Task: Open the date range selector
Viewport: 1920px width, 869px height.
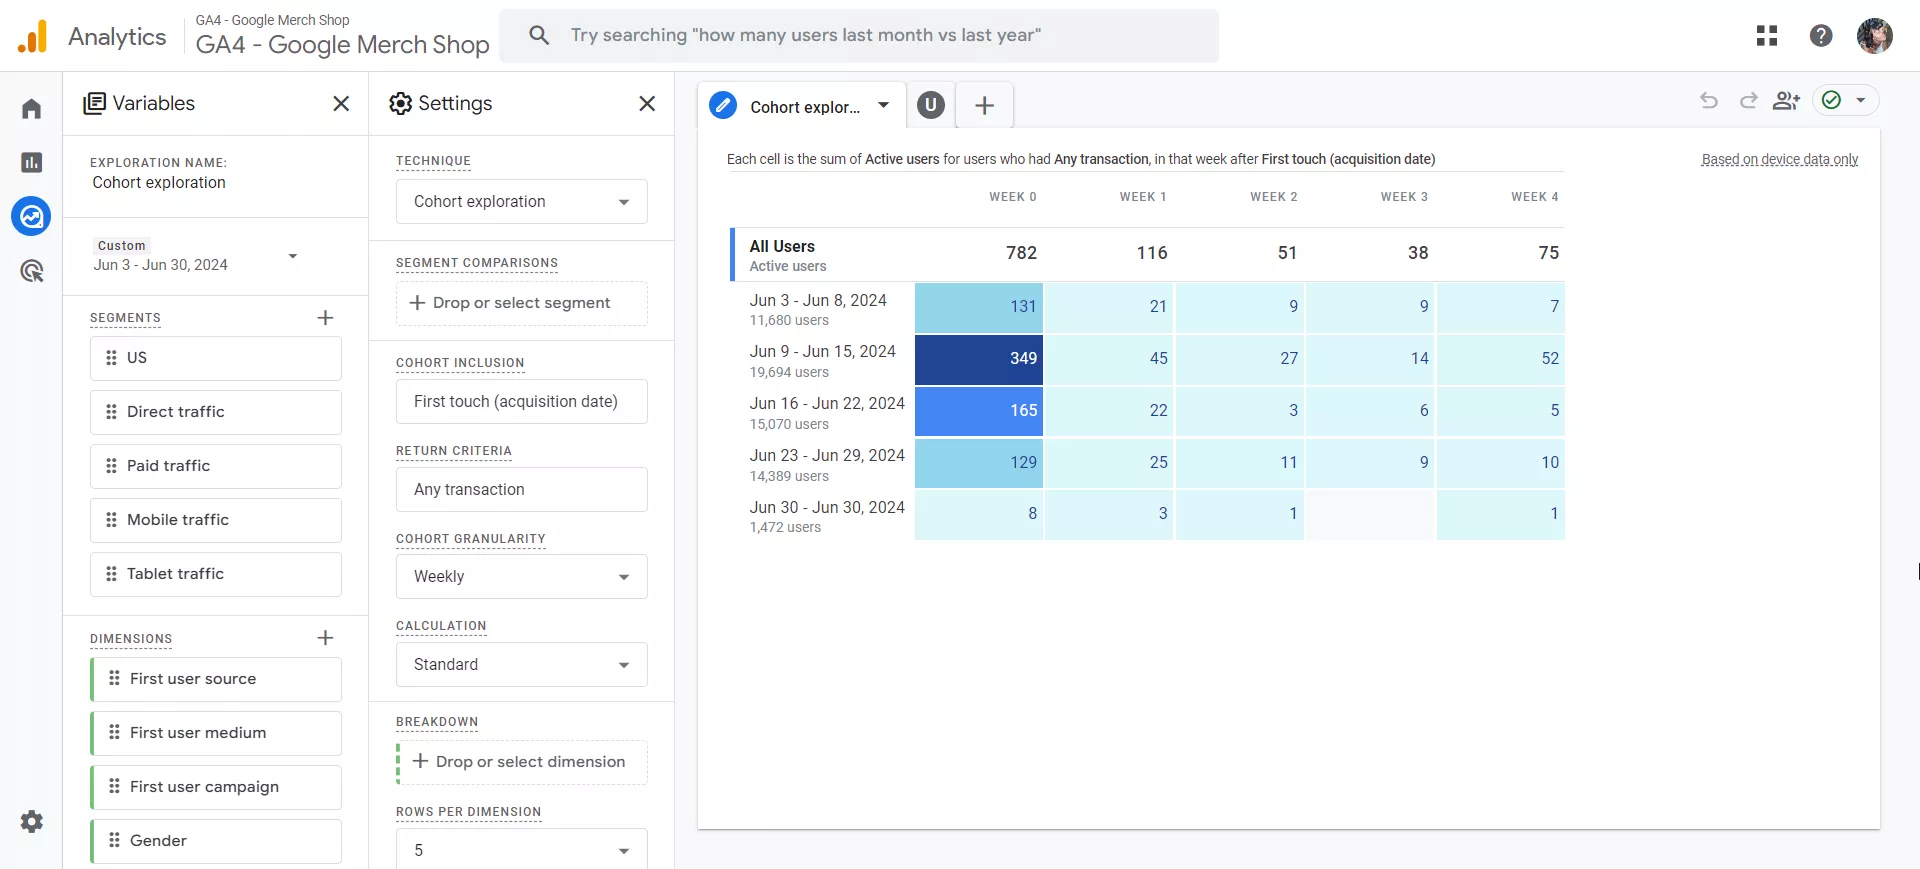Action: tap(196, 256)
